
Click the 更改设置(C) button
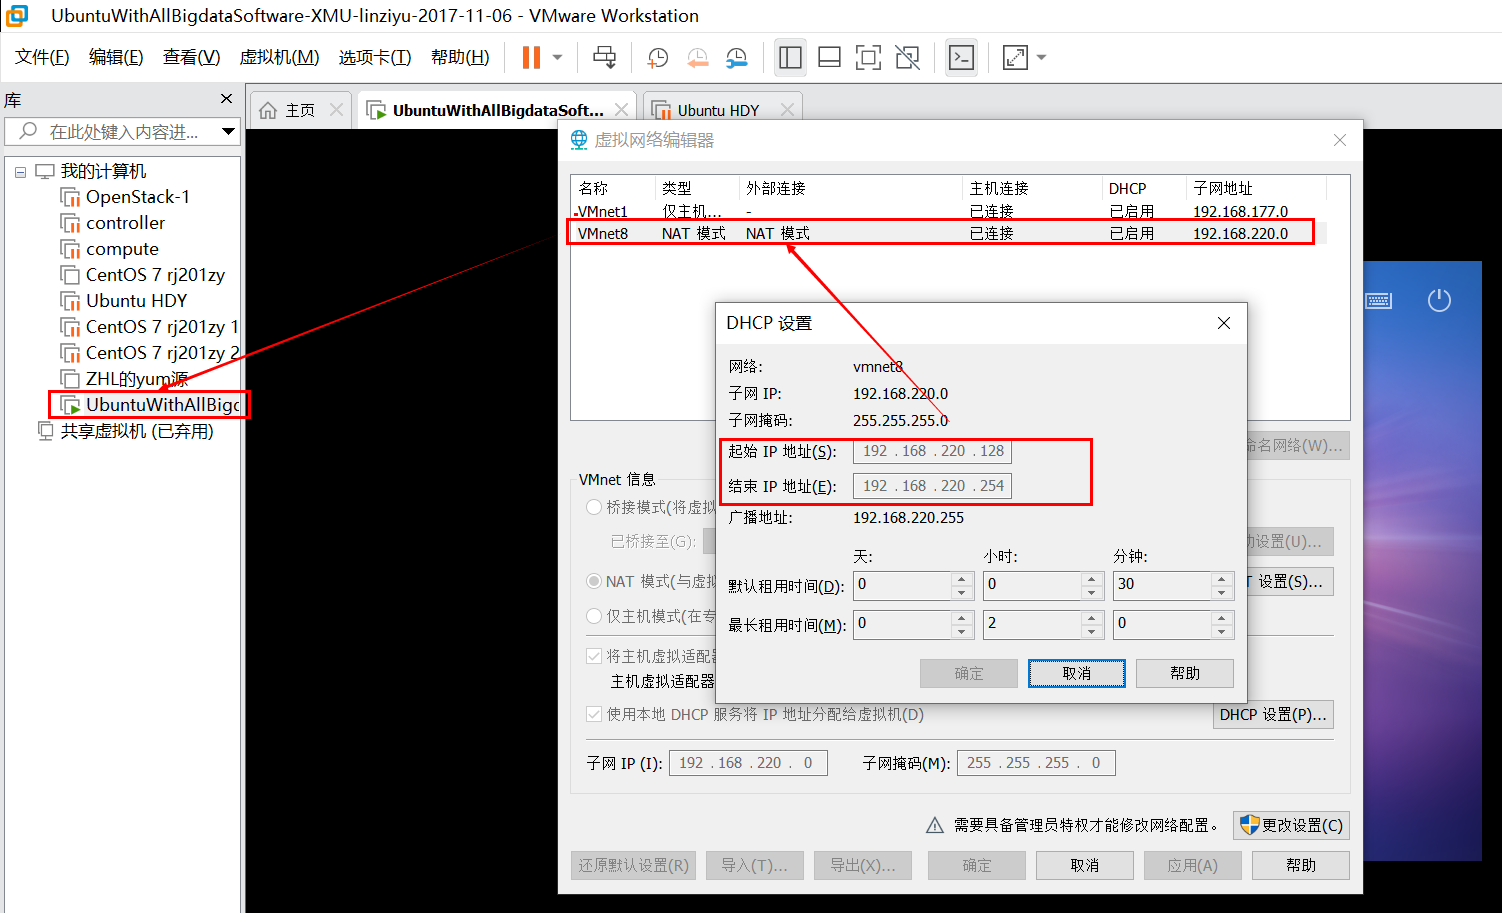click(1291, 825)
